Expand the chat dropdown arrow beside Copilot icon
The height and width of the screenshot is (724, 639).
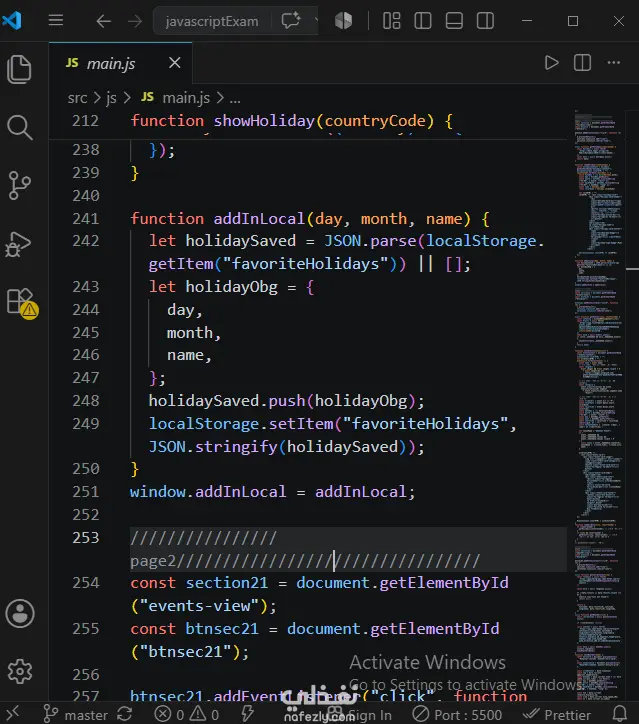pyautogui.click(x=316, y=20)
